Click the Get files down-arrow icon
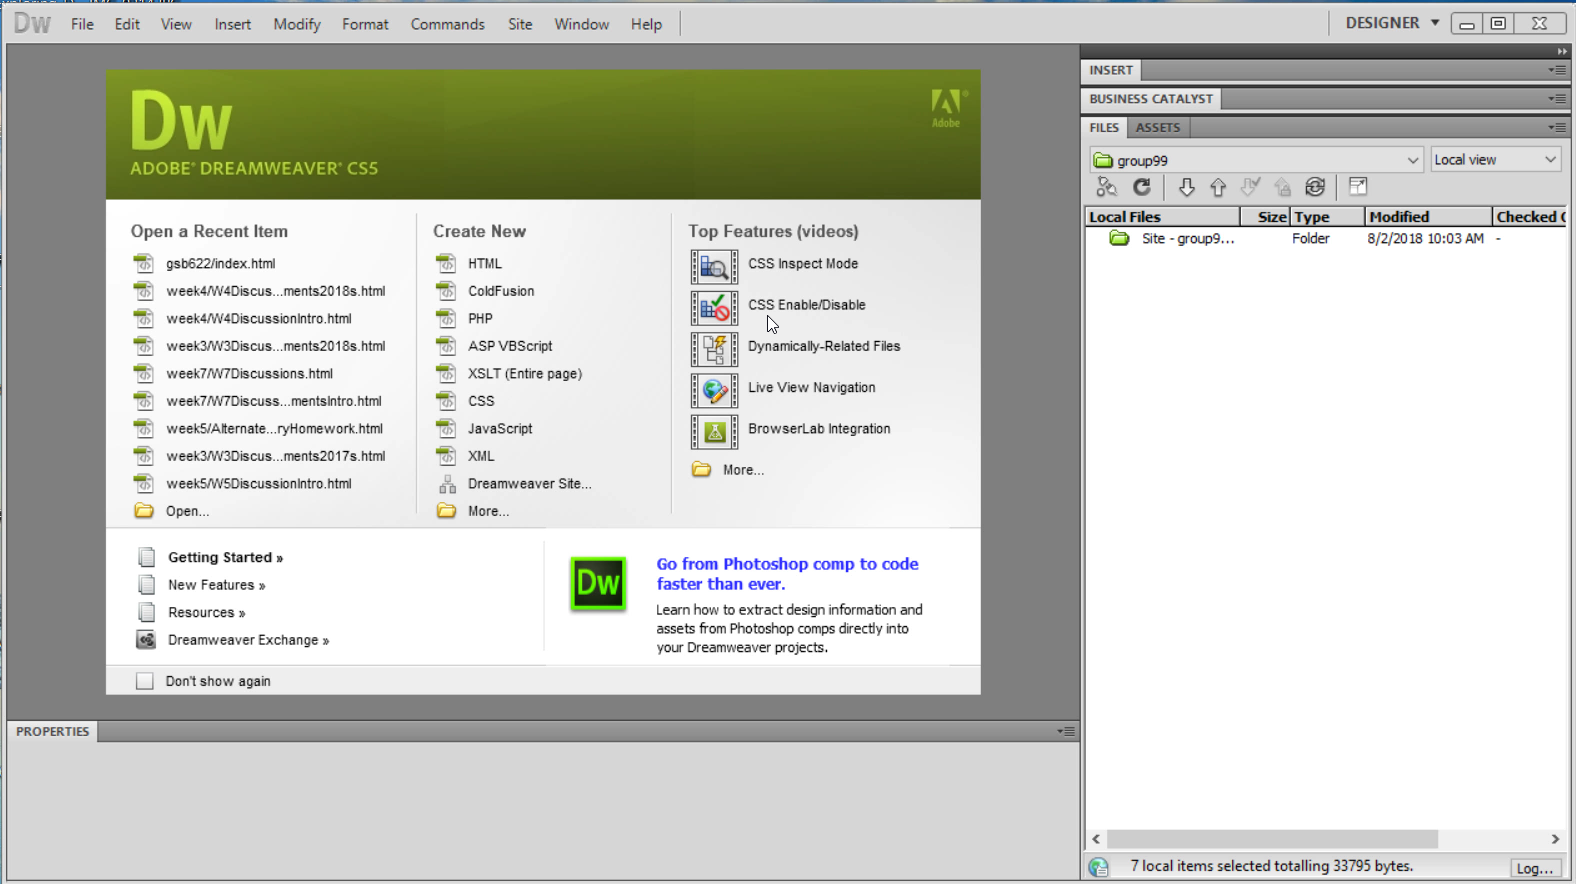 click(1186, 187)
